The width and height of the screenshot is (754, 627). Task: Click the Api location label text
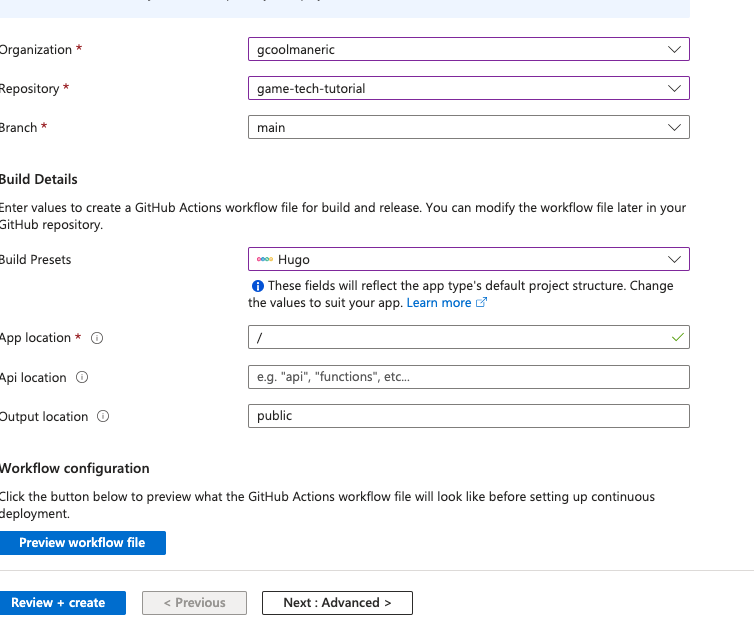pyautogui.click(x=33, y=378)
